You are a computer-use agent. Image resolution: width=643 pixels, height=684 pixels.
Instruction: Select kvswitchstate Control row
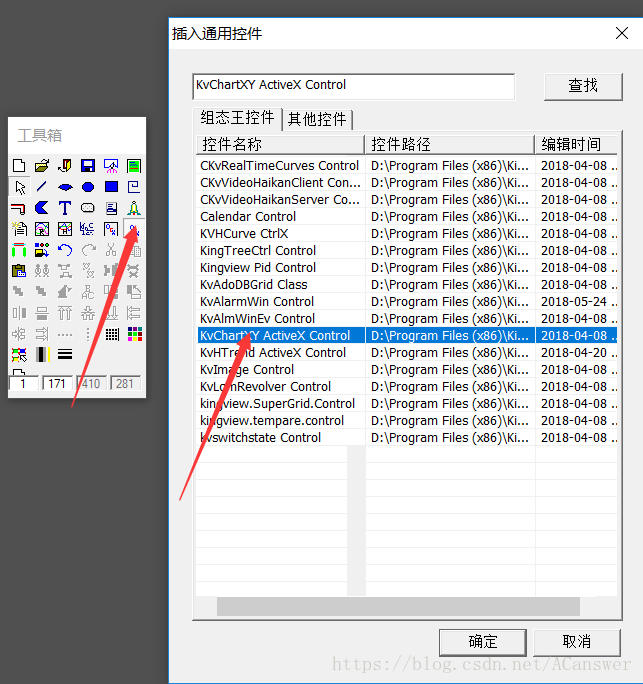click(x=407, y=438)
